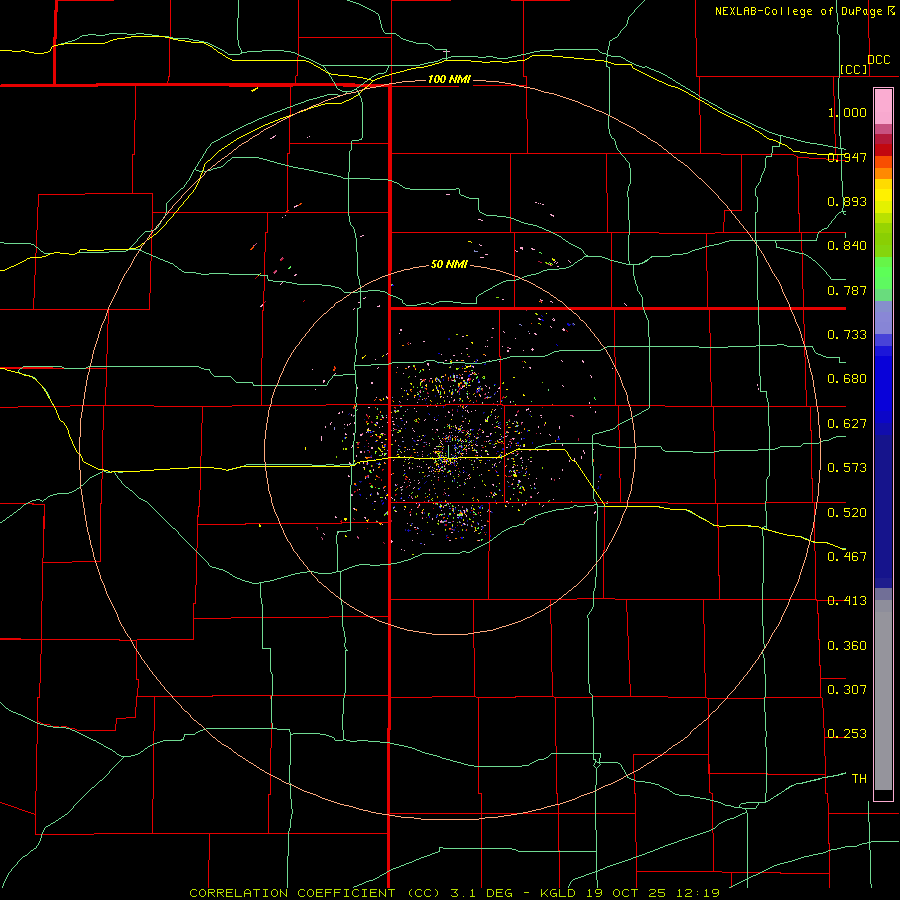Click the 0.413 color scale value
The height and width of the screenshot is (900, 900).
[x=847, y=601]
